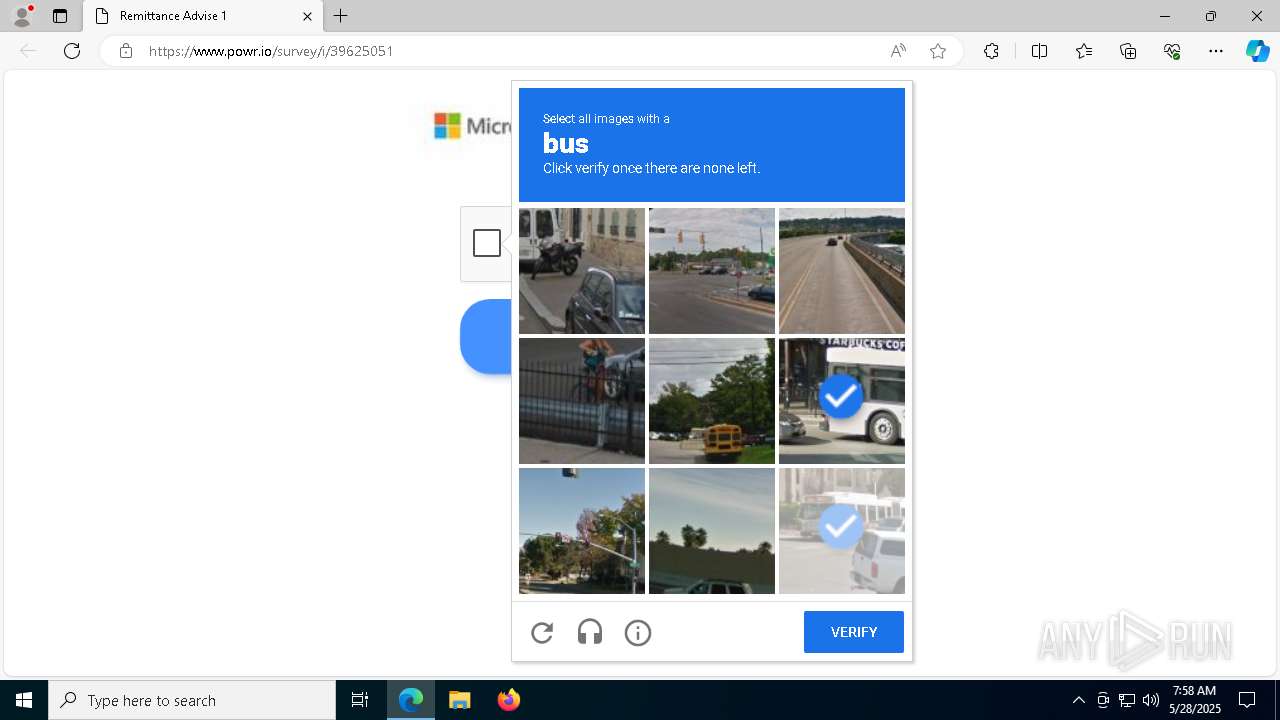Image resolution: width=1280 pixels, height=720 pixels.
Task: Open Browser essentials heart icon
Action: coord(1172,51)
